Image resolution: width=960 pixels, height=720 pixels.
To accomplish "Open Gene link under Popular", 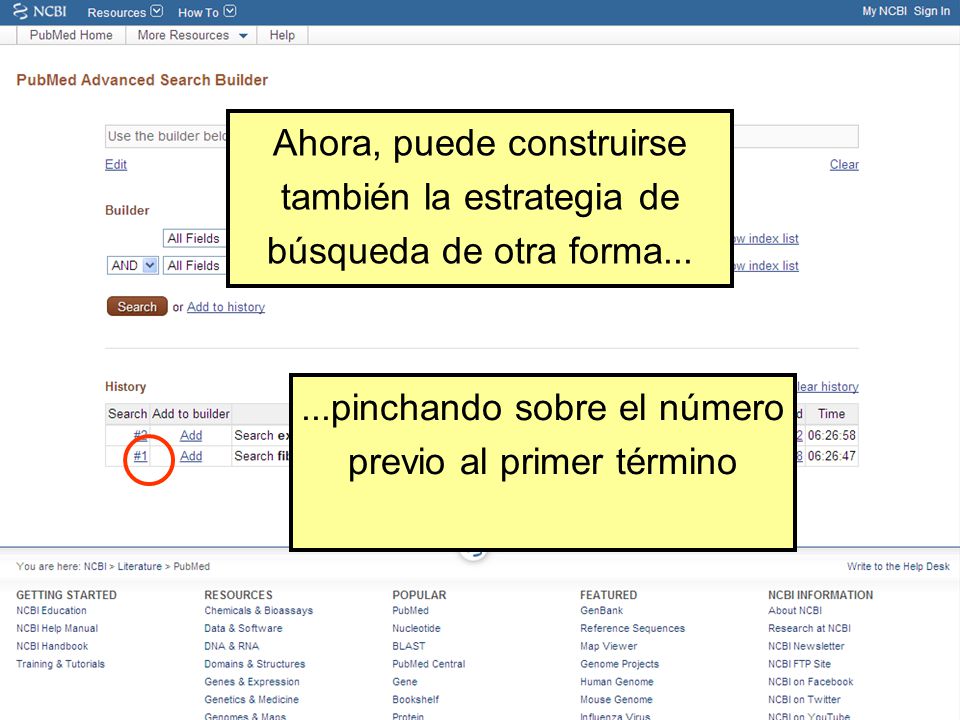I will click(x=405, y=681).
